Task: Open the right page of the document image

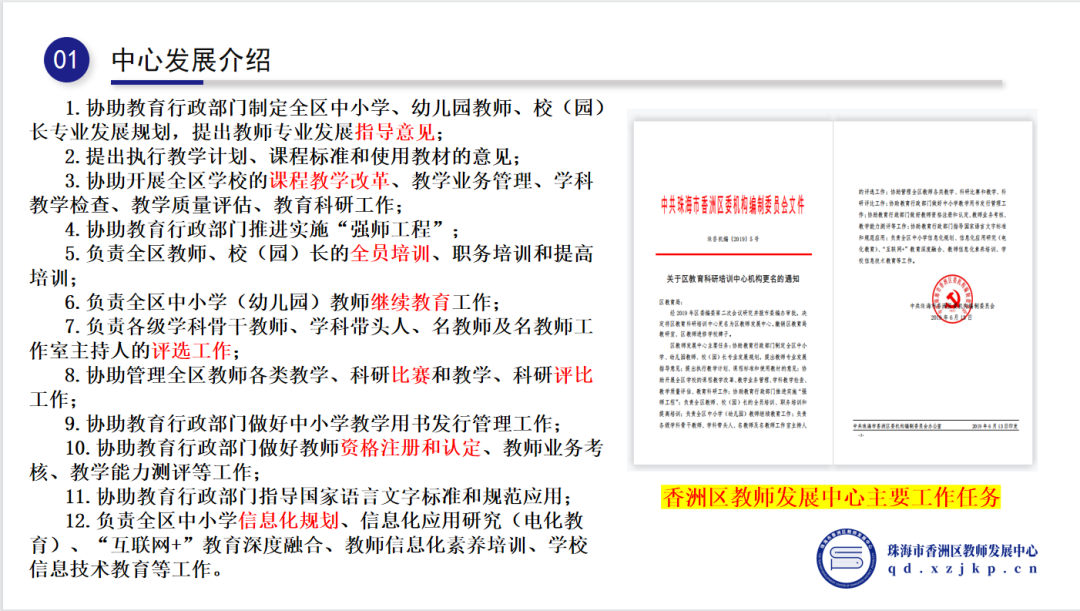Action: (x=933, y=293)
